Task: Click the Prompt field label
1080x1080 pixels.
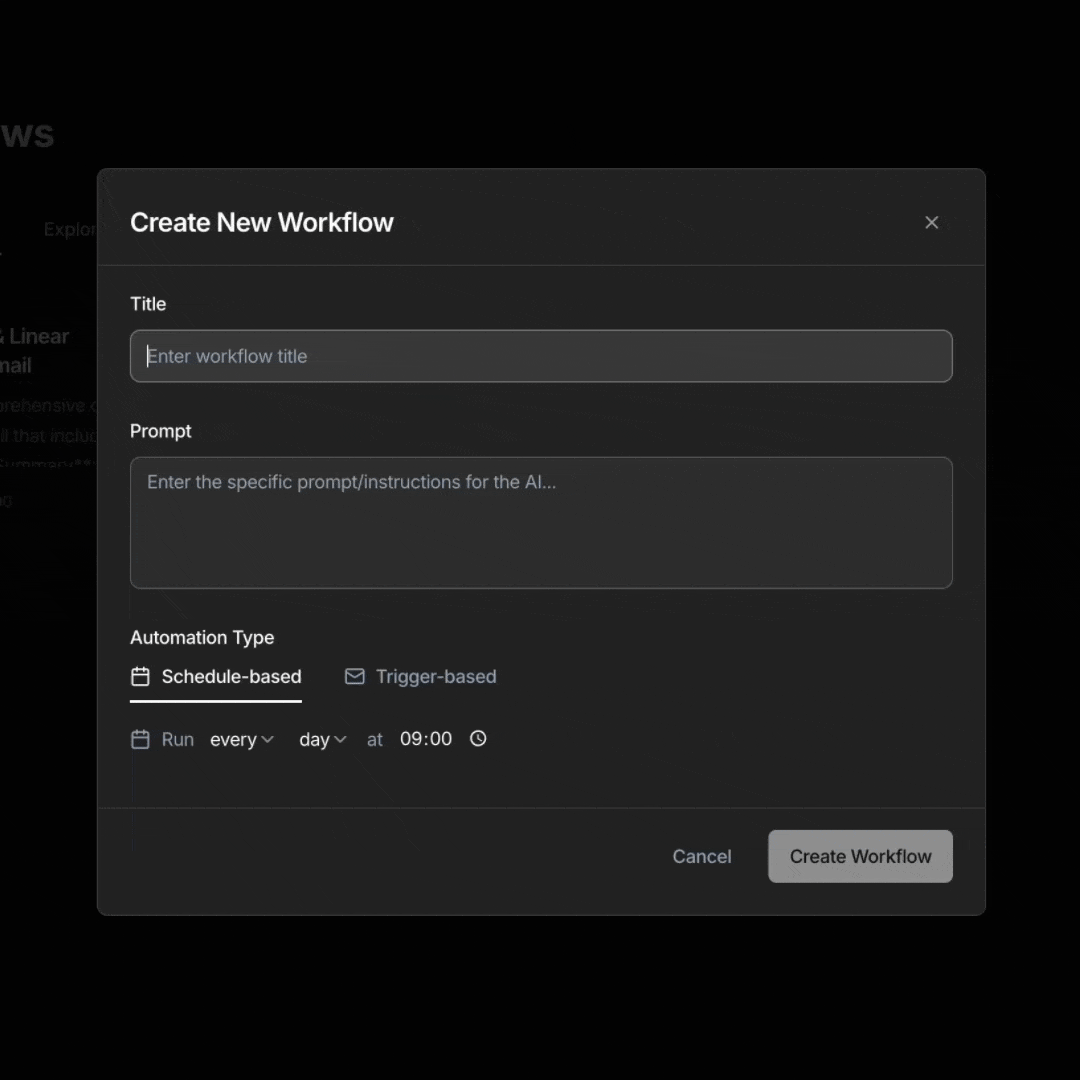Action: coord(160,431)
